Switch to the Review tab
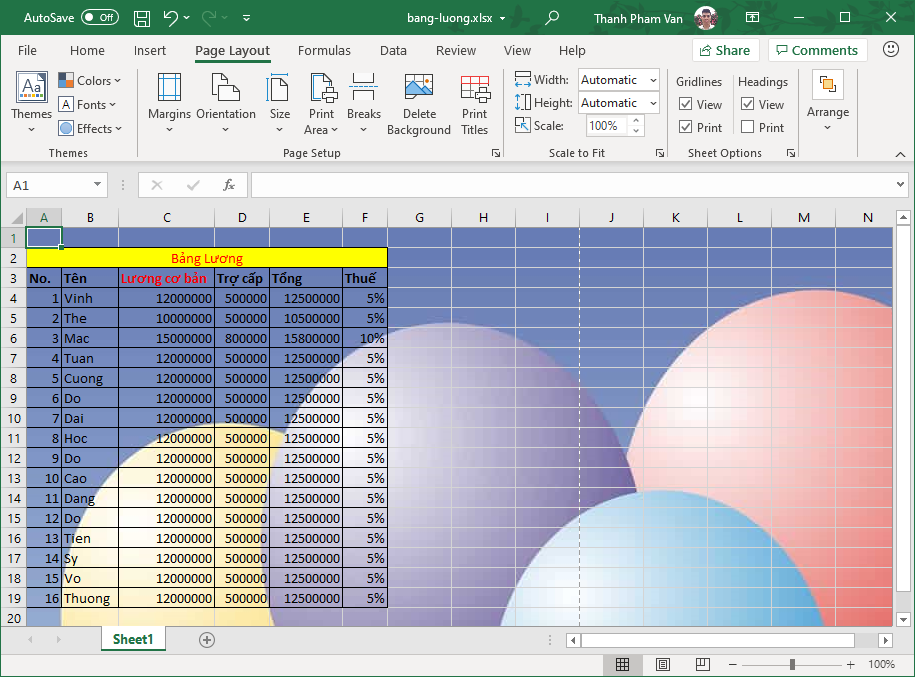 click(x=456, y=51)
